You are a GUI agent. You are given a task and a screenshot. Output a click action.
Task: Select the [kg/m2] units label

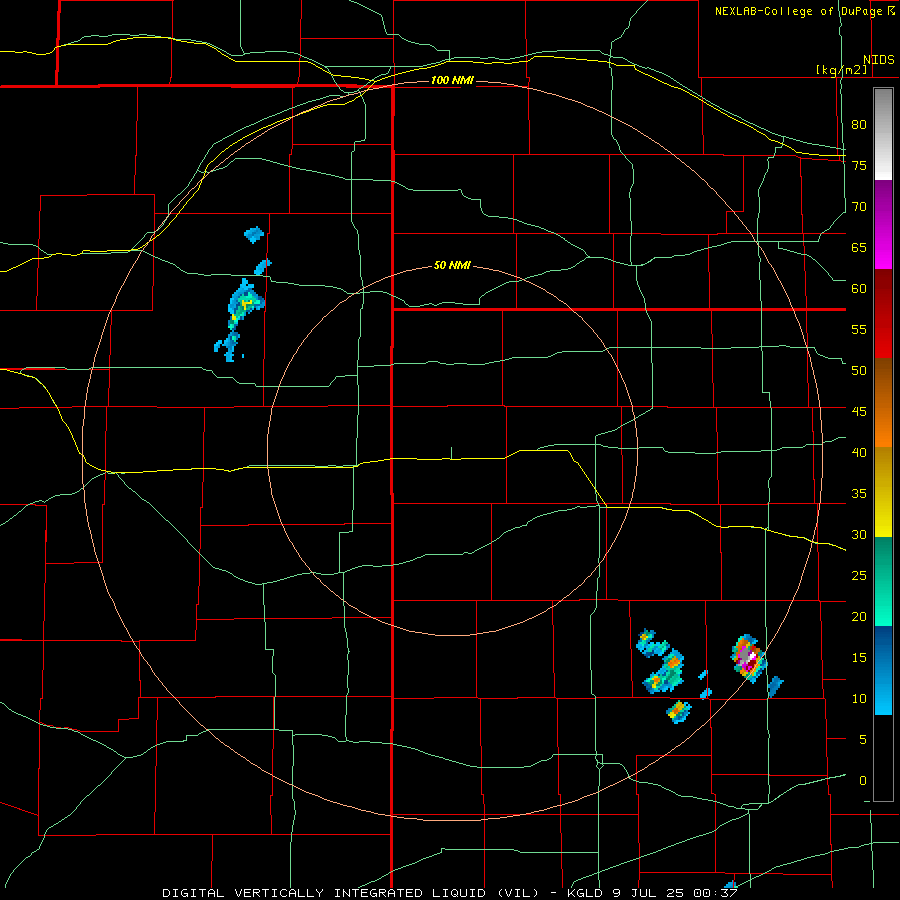[x=841, y=70]
